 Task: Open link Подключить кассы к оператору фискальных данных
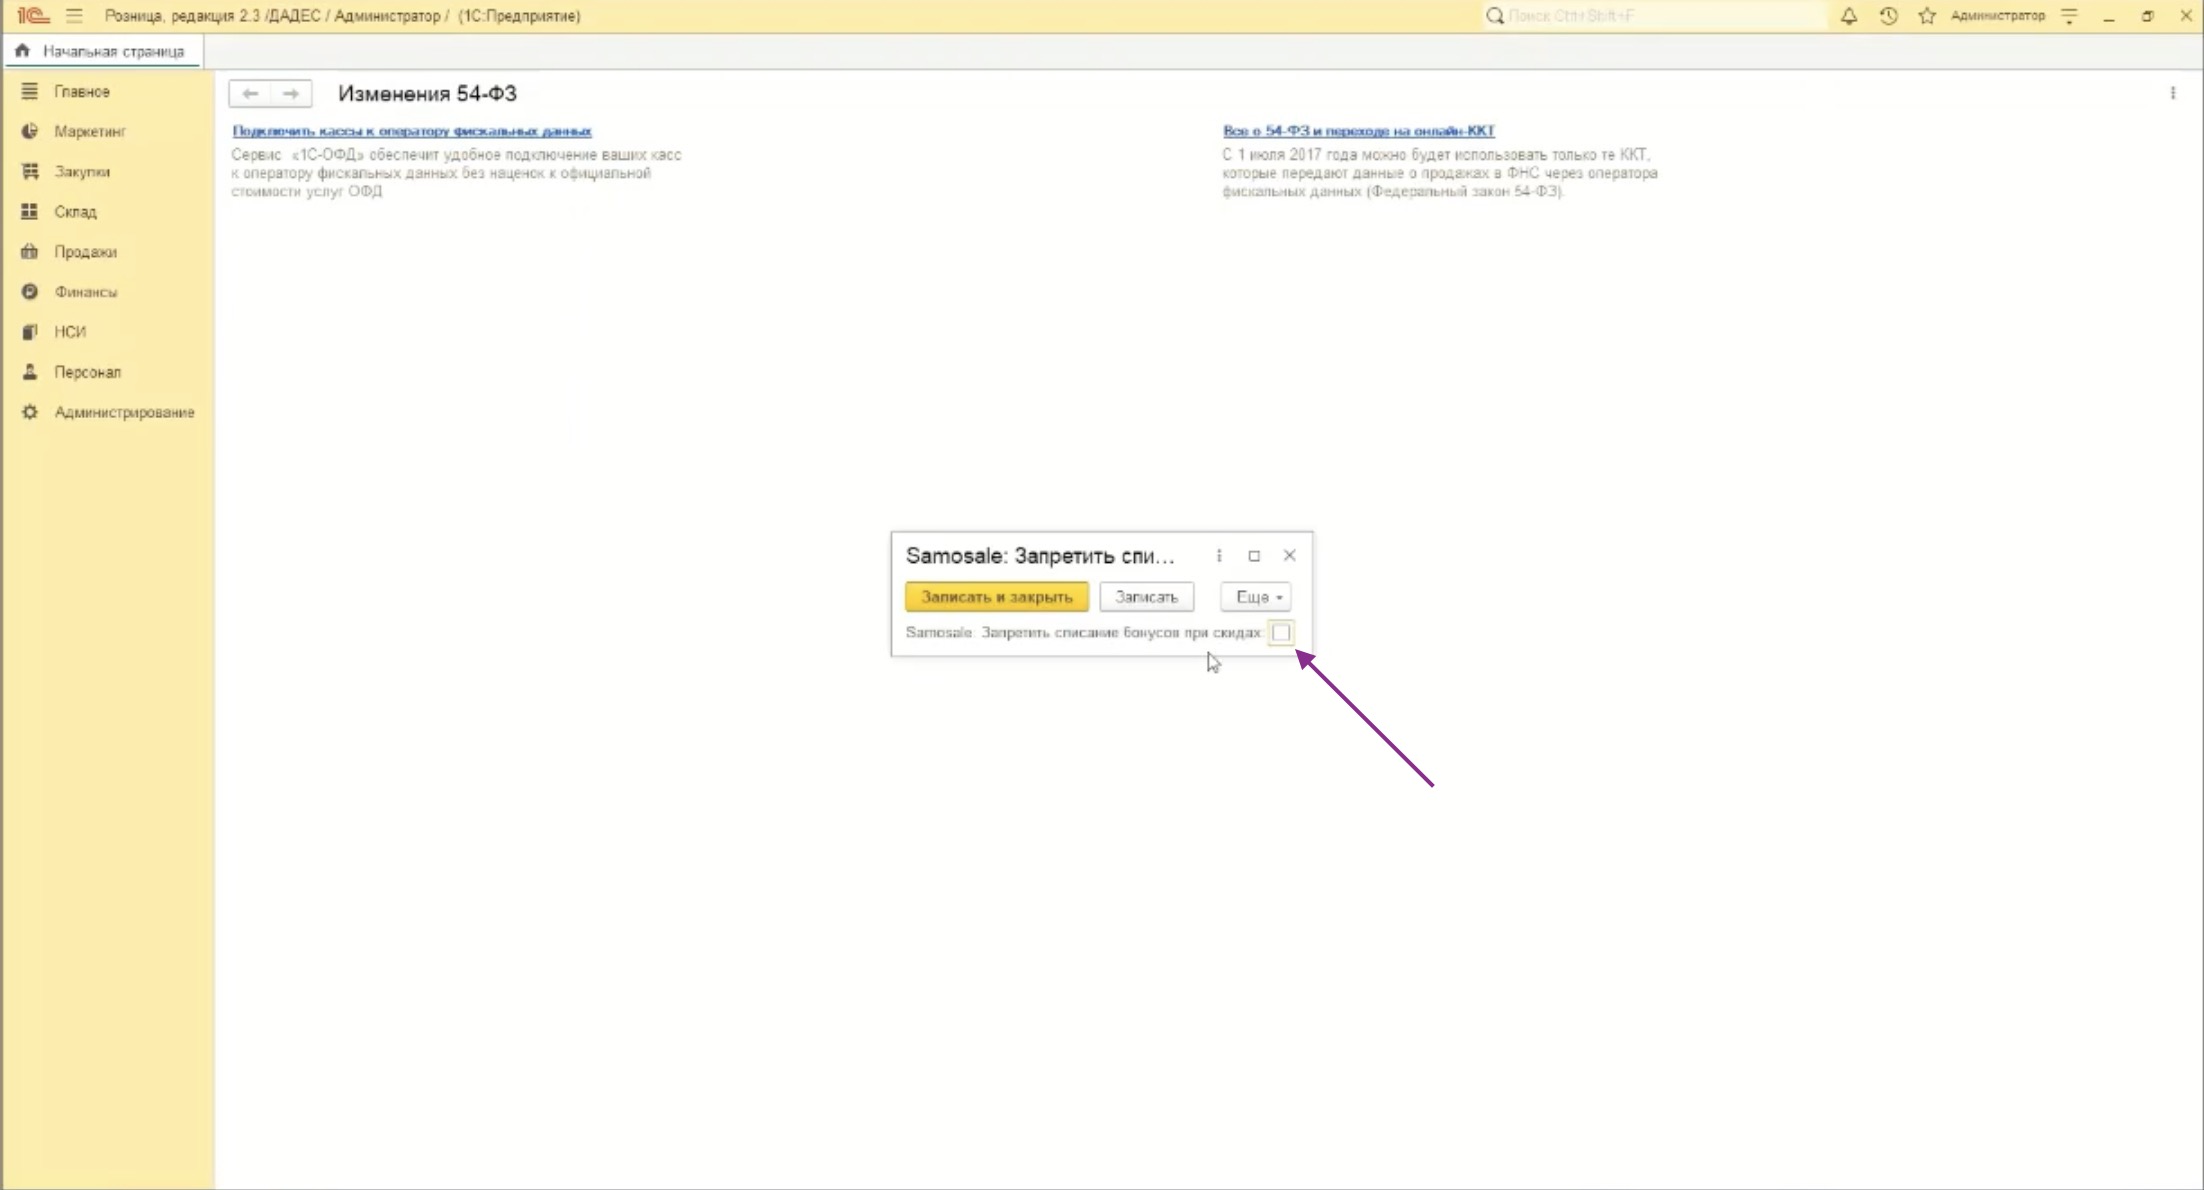[412, 131]
